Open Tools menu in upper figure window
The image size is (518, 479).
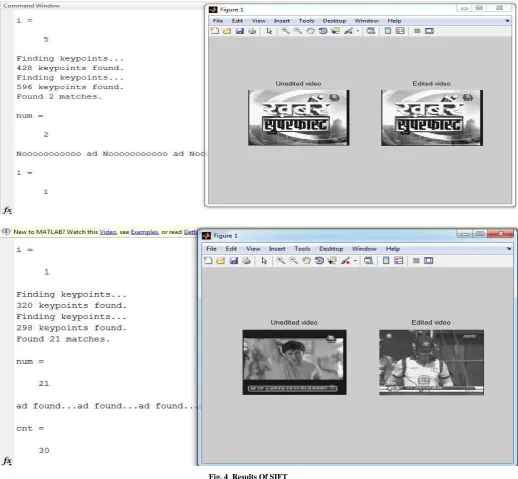click(x=306, y=21)
